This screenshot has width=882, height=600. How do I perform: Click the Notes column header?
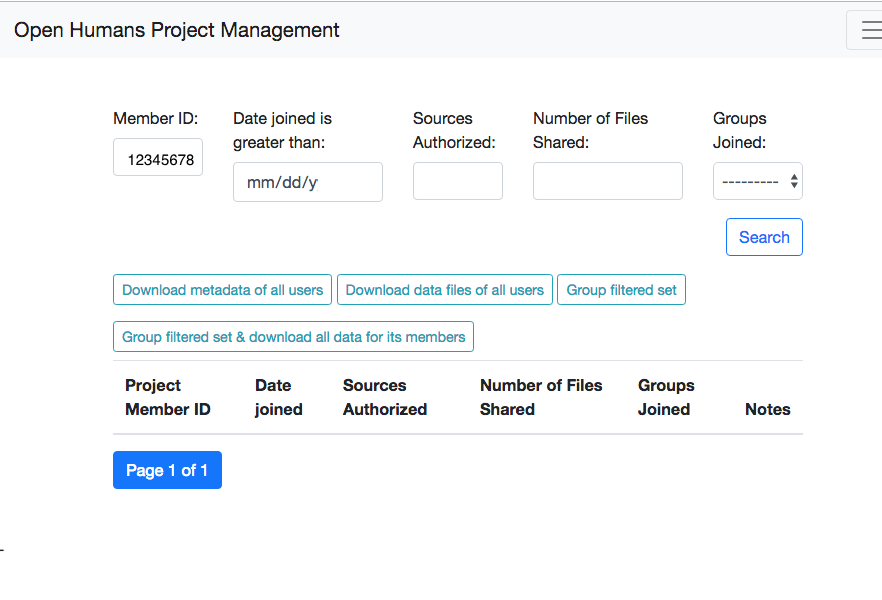pyautogui.click(x=767, y=409)
